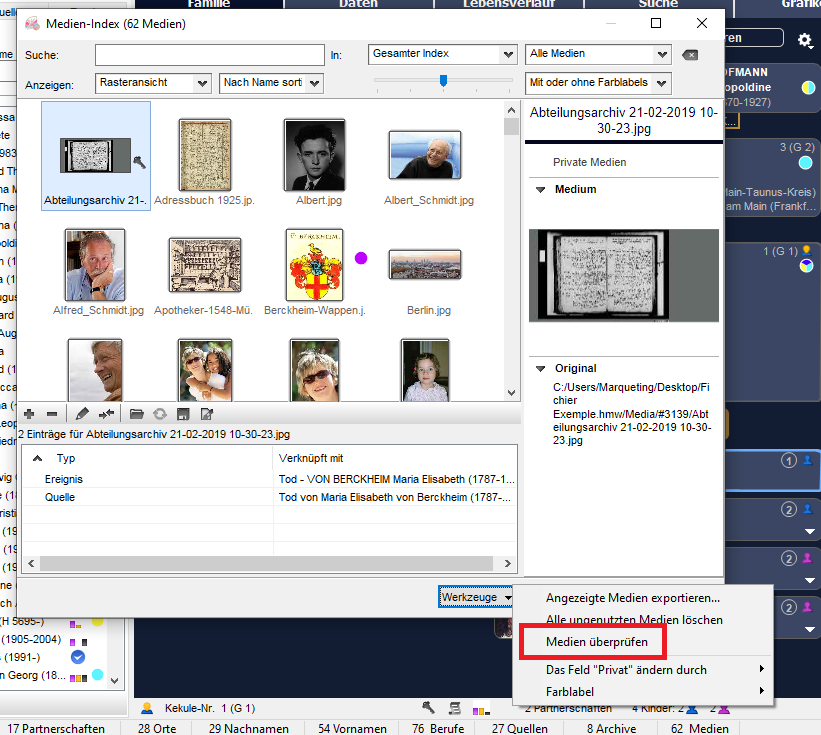The height and width of the screenshot is (735, 821).
Task: Open settings gear icon at top right
Action: click(x=805, y=40)
